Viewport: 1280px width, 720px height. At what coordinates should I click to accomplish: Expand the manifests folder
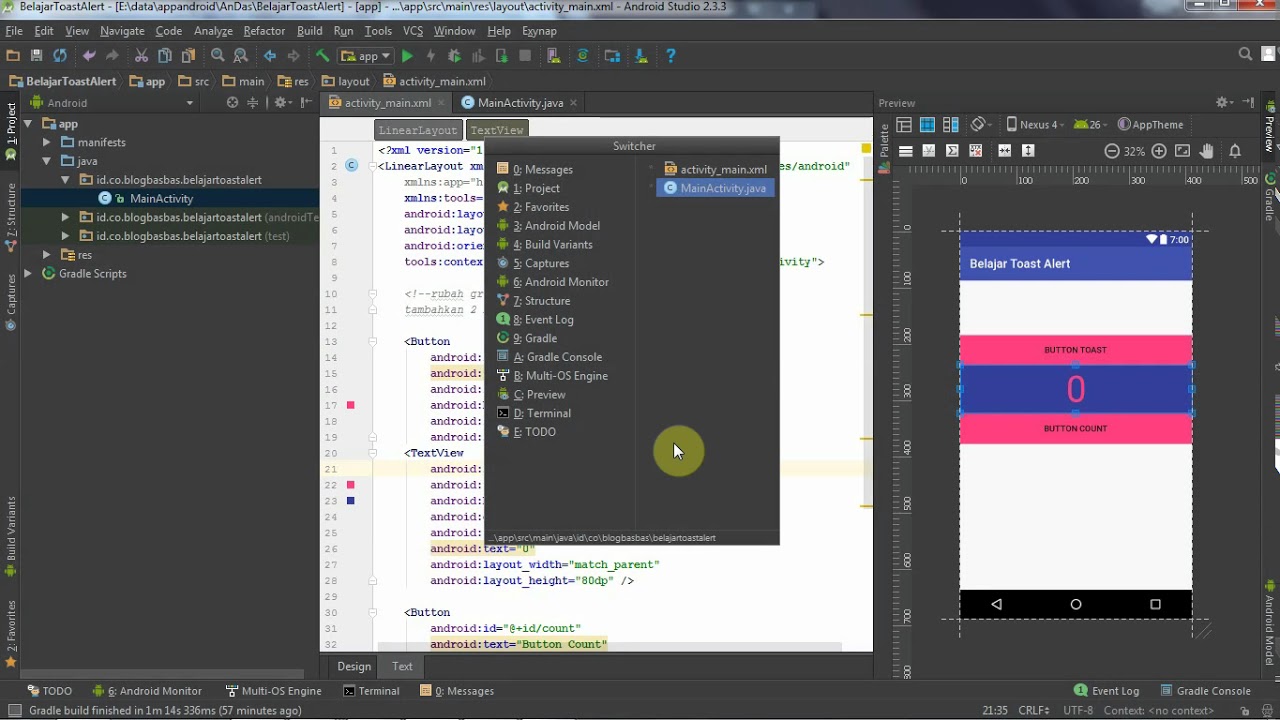click(x=46, y=142)
